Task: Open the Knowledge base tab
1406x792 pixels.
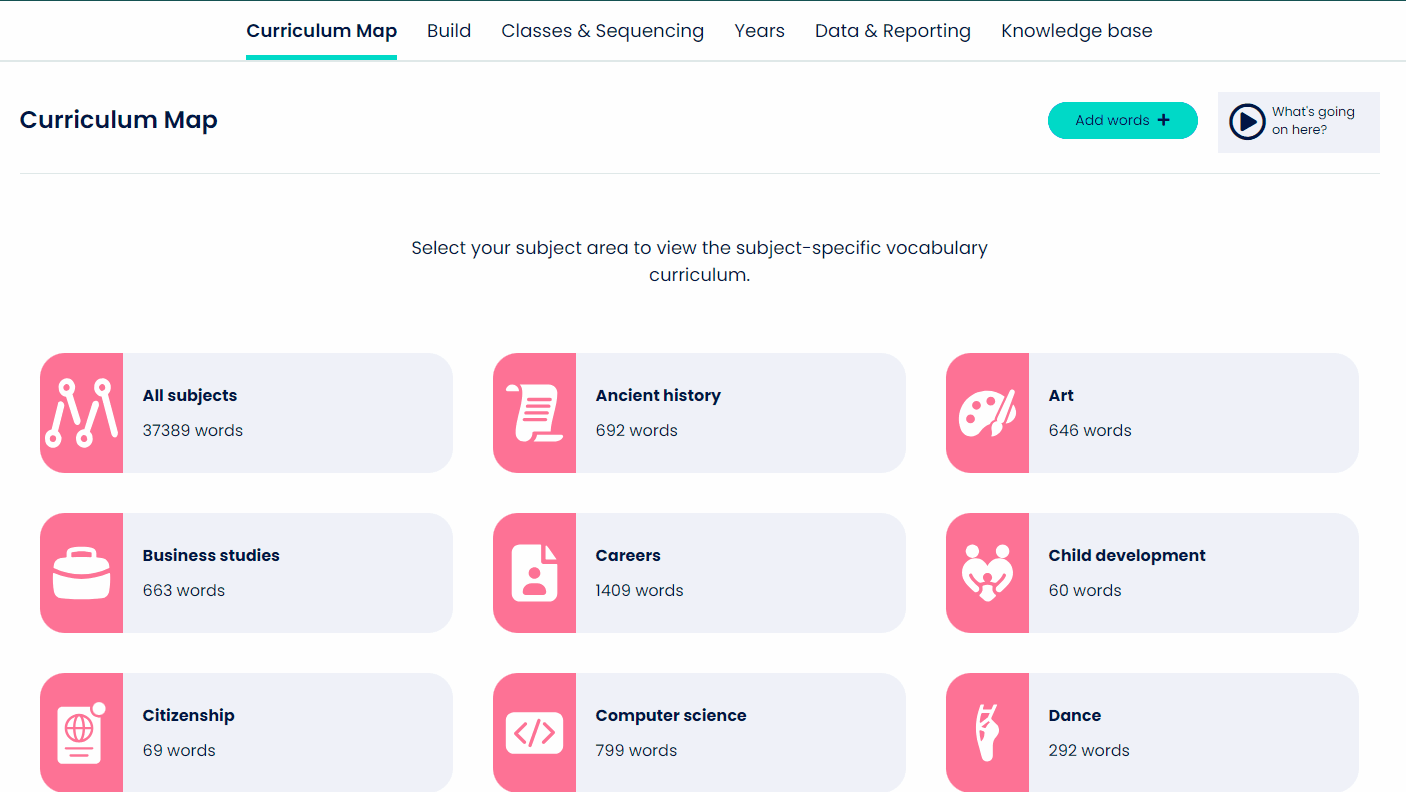Action: tap(1077, 31)
